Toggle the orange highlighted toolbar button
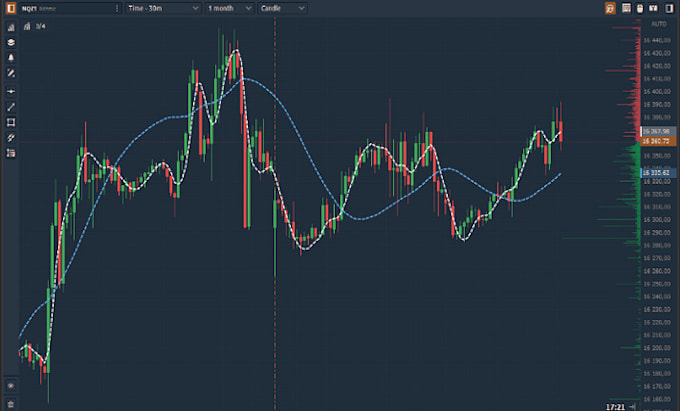680x411 pixels. 609,8
